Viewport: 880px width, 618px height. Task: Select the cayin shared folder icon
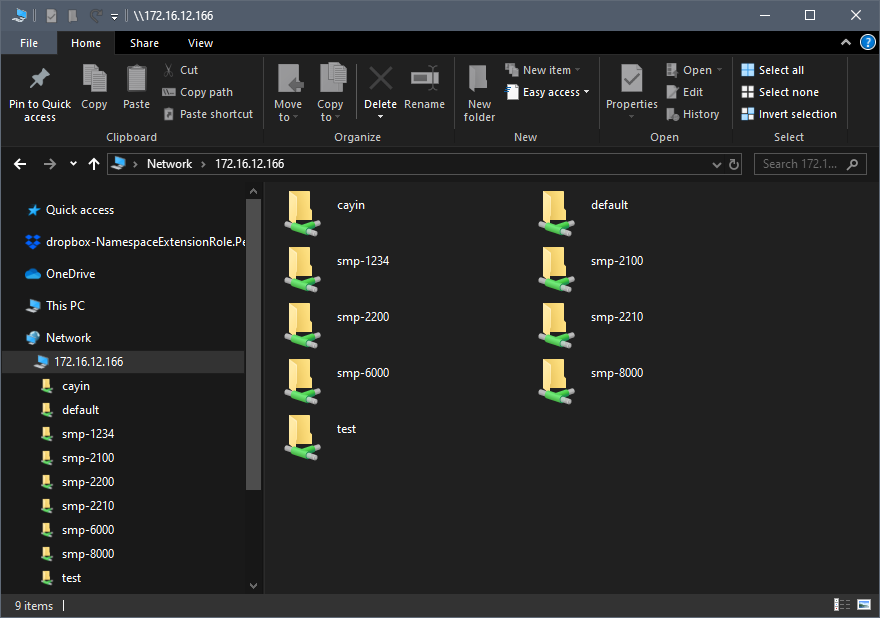[302, 213]
